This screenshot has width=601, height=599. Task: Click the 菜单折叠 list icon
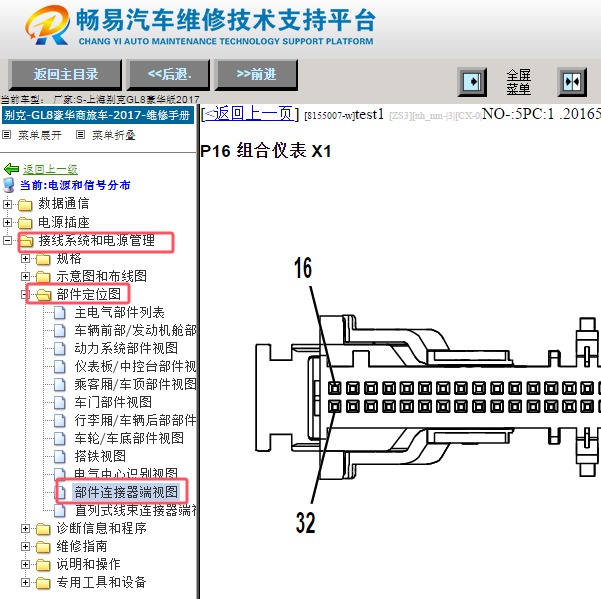coord(80,135)
